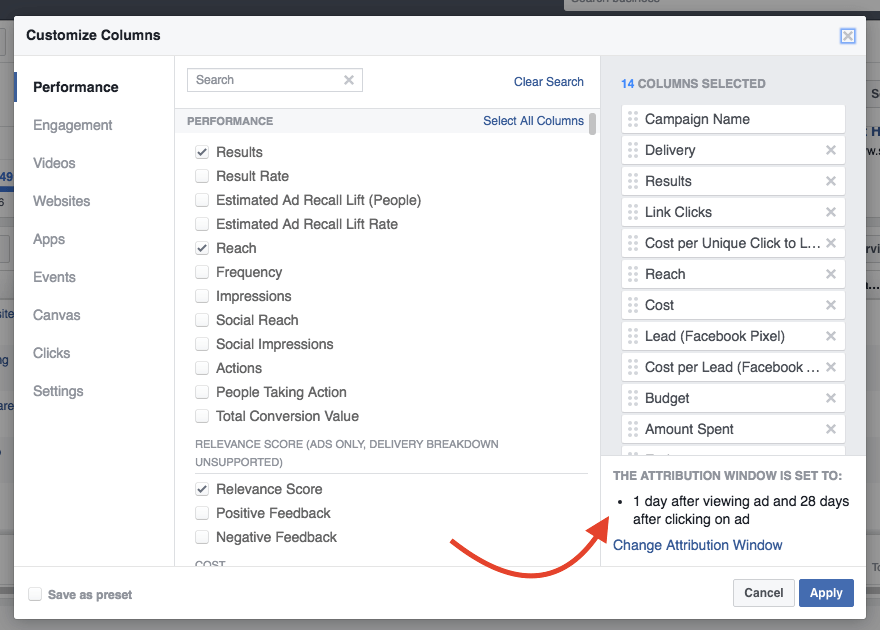Image resolution: width=880 pixels, height=630 pixels.
Task: Grab the Lead (Facebook Pixel) drag handle
Action: click(633, 336)
